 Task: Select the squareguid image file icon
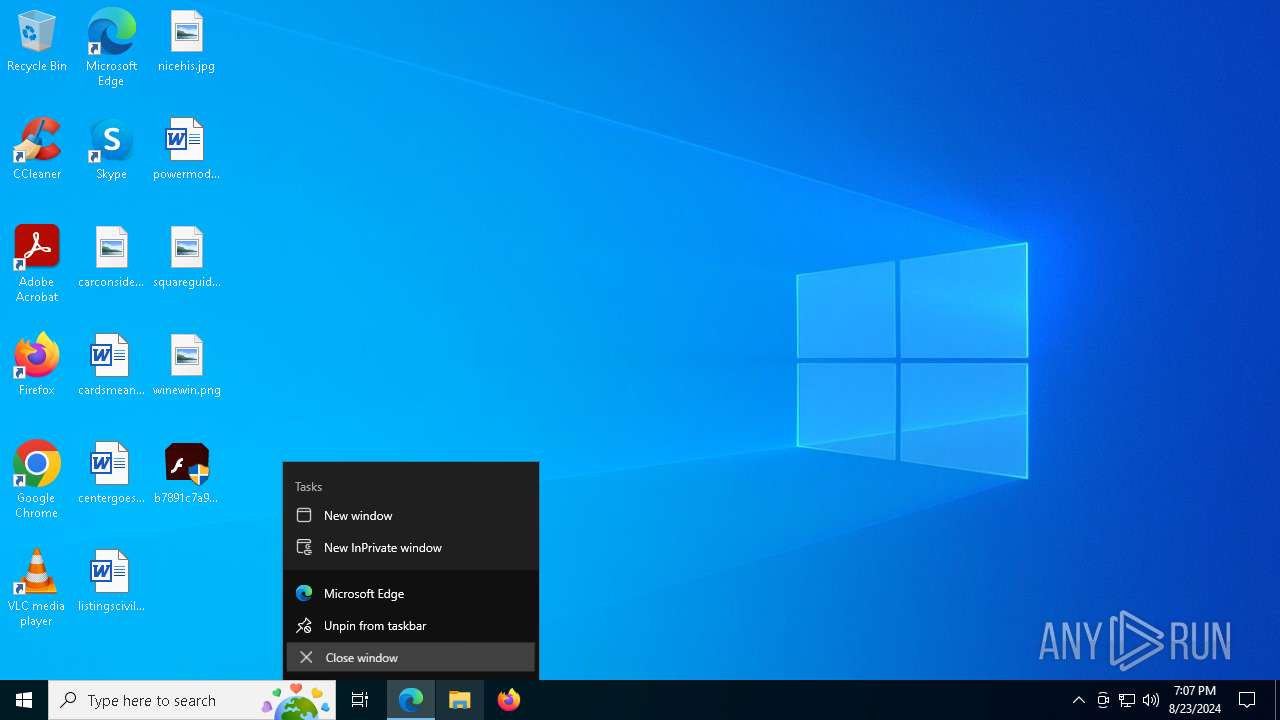(x=186, y=257)
